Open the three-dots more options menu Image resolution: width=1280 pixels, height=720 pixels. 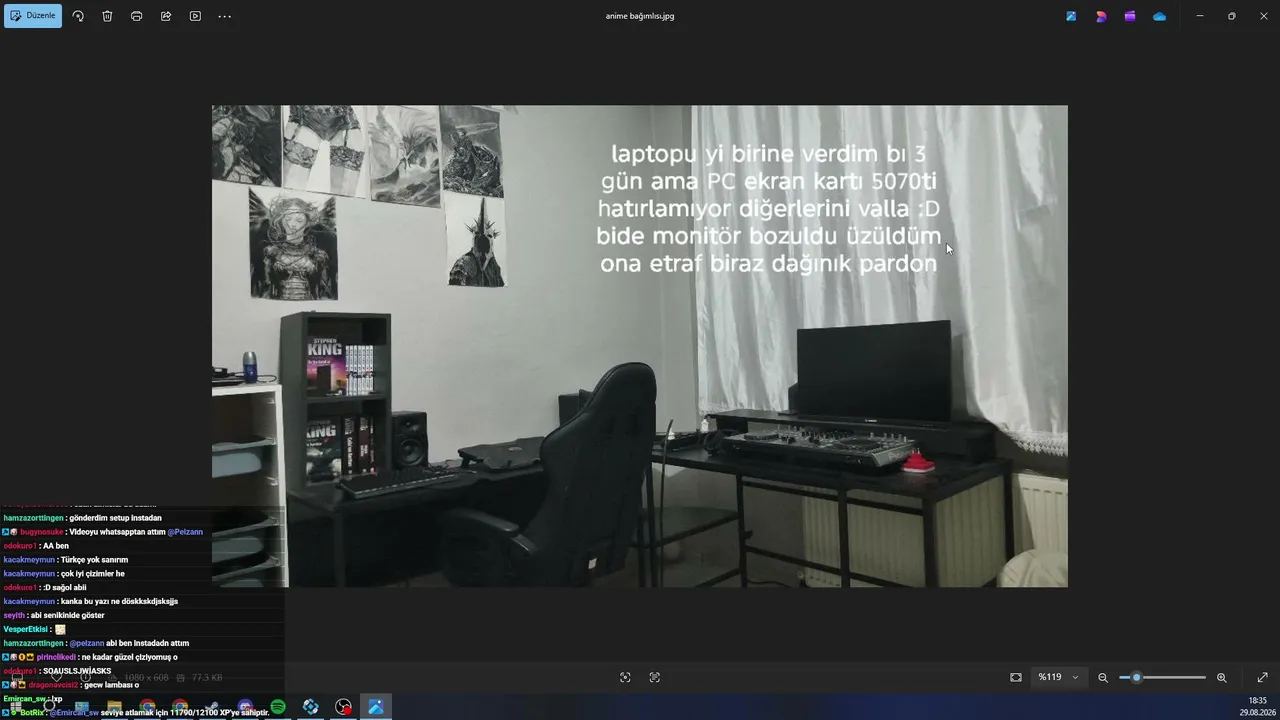click(x=224, y=16)
